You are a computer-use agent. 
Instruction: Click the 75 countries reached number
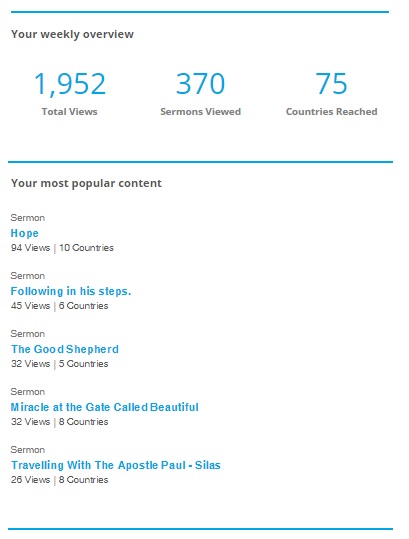(331, 84)
